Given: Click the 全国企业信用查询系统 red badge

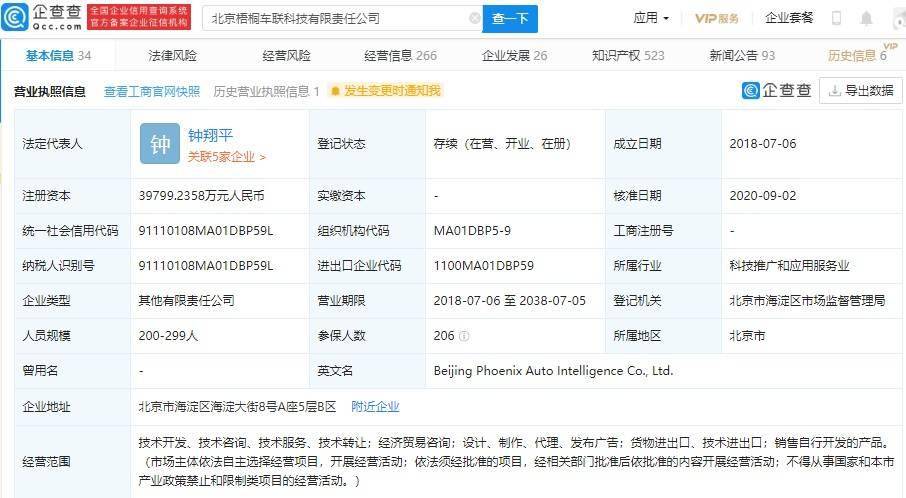Looking at the screenshot, I should 139,16.
